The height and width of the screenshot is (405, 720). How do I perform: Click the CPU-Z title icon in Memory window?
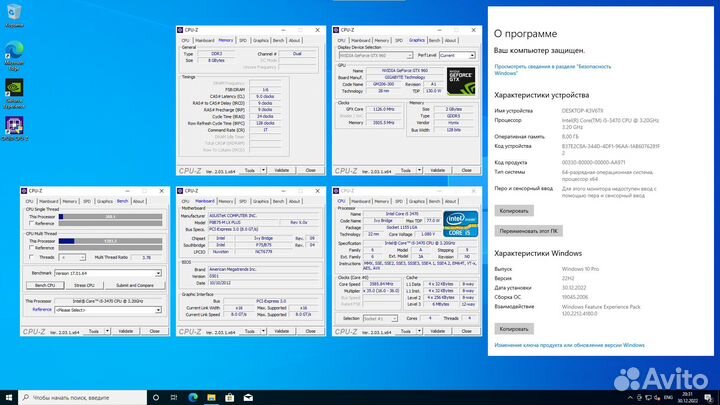(180, 30)
